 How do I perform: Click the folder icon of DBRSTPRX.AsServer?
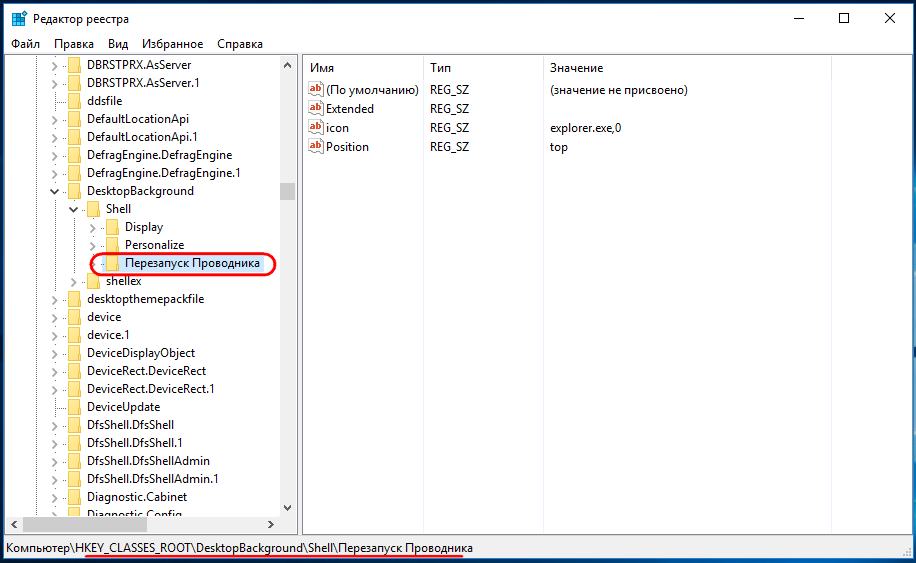pyautogui.click(x=74, y=65)
